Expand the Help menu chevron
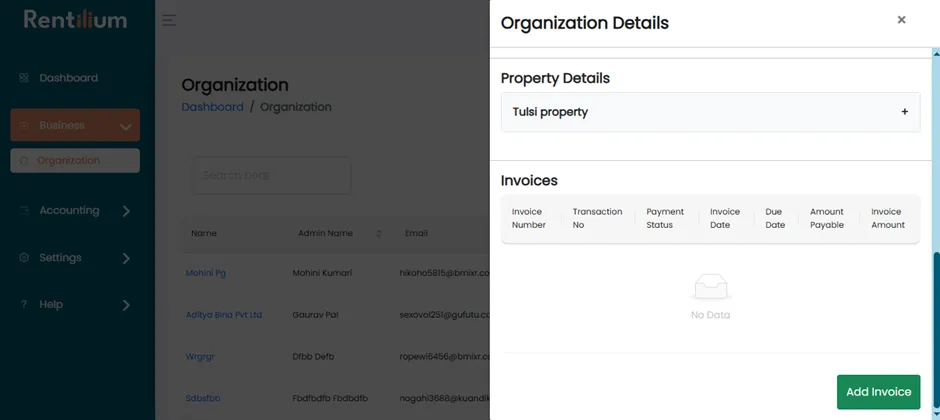940x420 pixels. click(x=126, y=305)
